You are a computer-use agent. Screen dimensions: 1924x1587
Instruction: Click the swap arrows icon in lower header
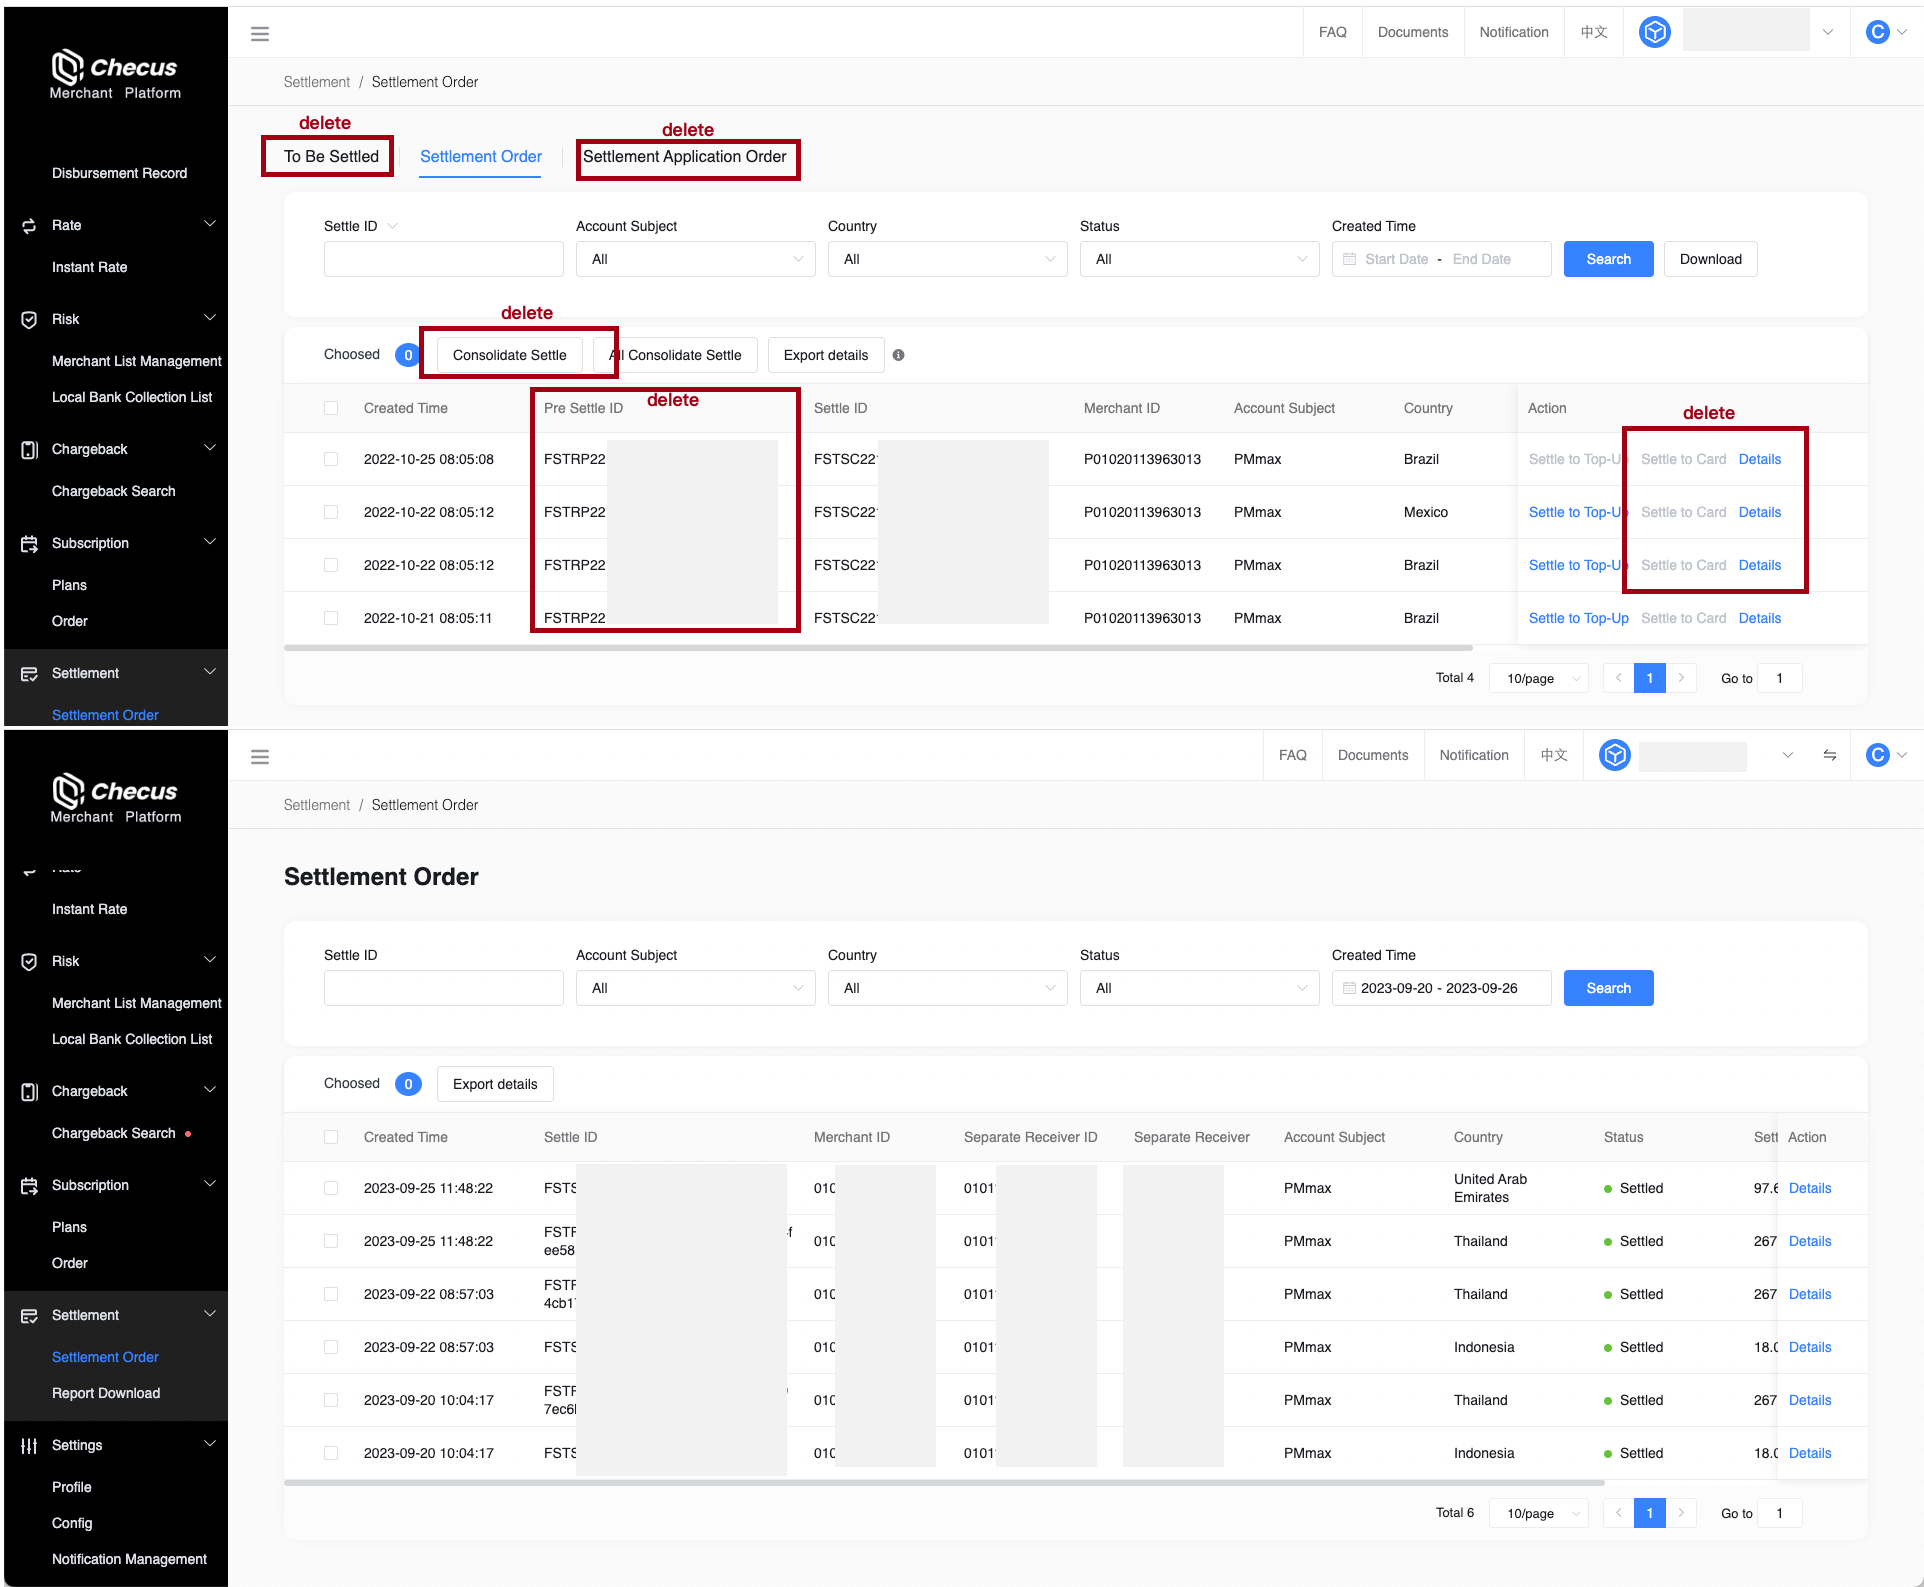tap(1829, 755)
